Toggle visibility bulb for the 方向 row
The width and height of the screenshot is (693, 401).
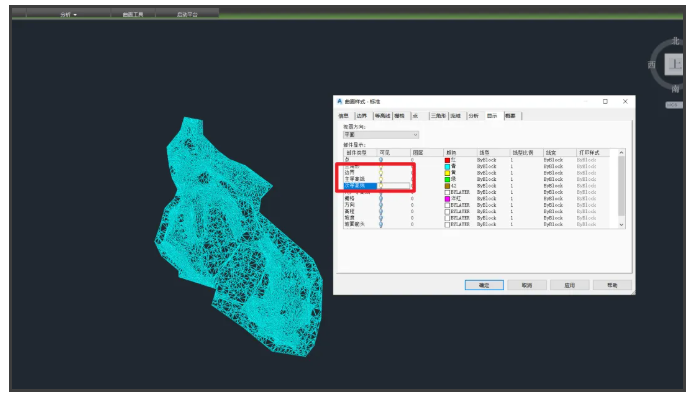click(x=381, y=205)
